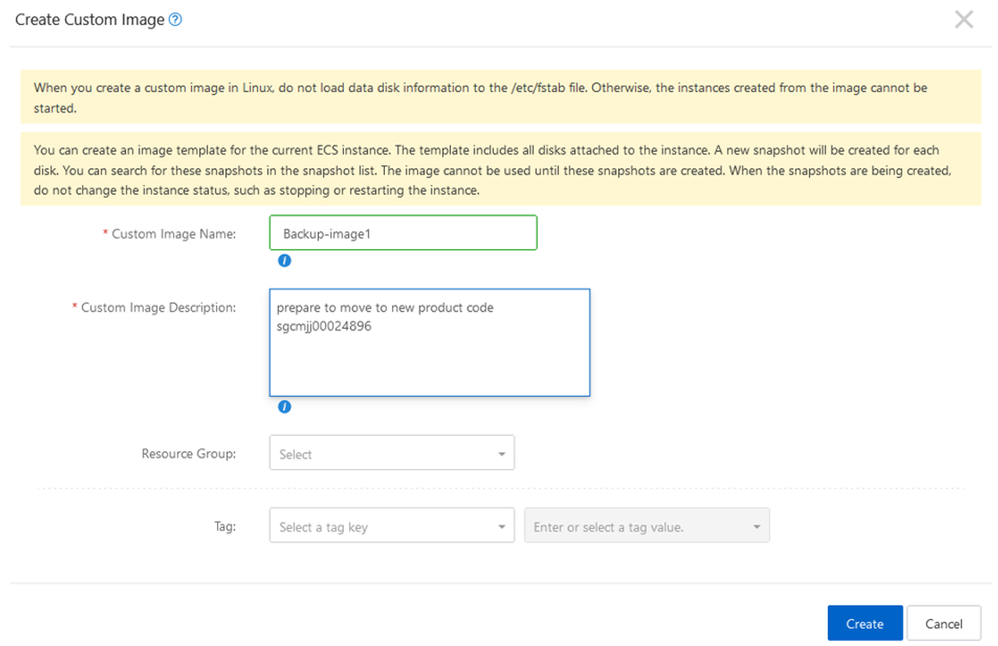This screenshot has height=646, width=998.
Task: Click the sgcmjj00024896 text in the description
Action: (324, 326)
